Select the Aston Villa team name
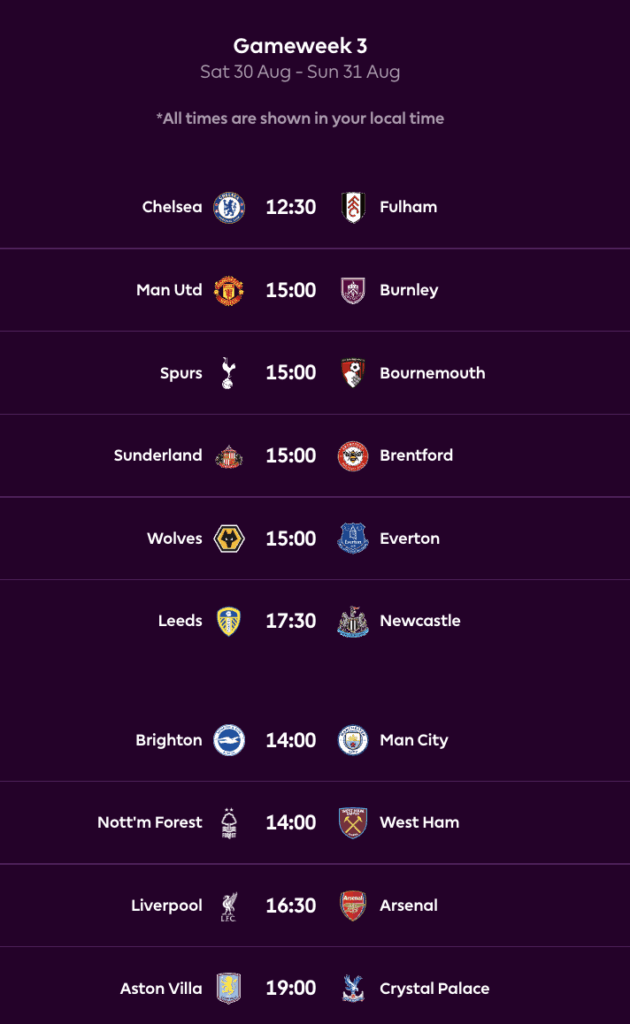 tap(160, 988)
